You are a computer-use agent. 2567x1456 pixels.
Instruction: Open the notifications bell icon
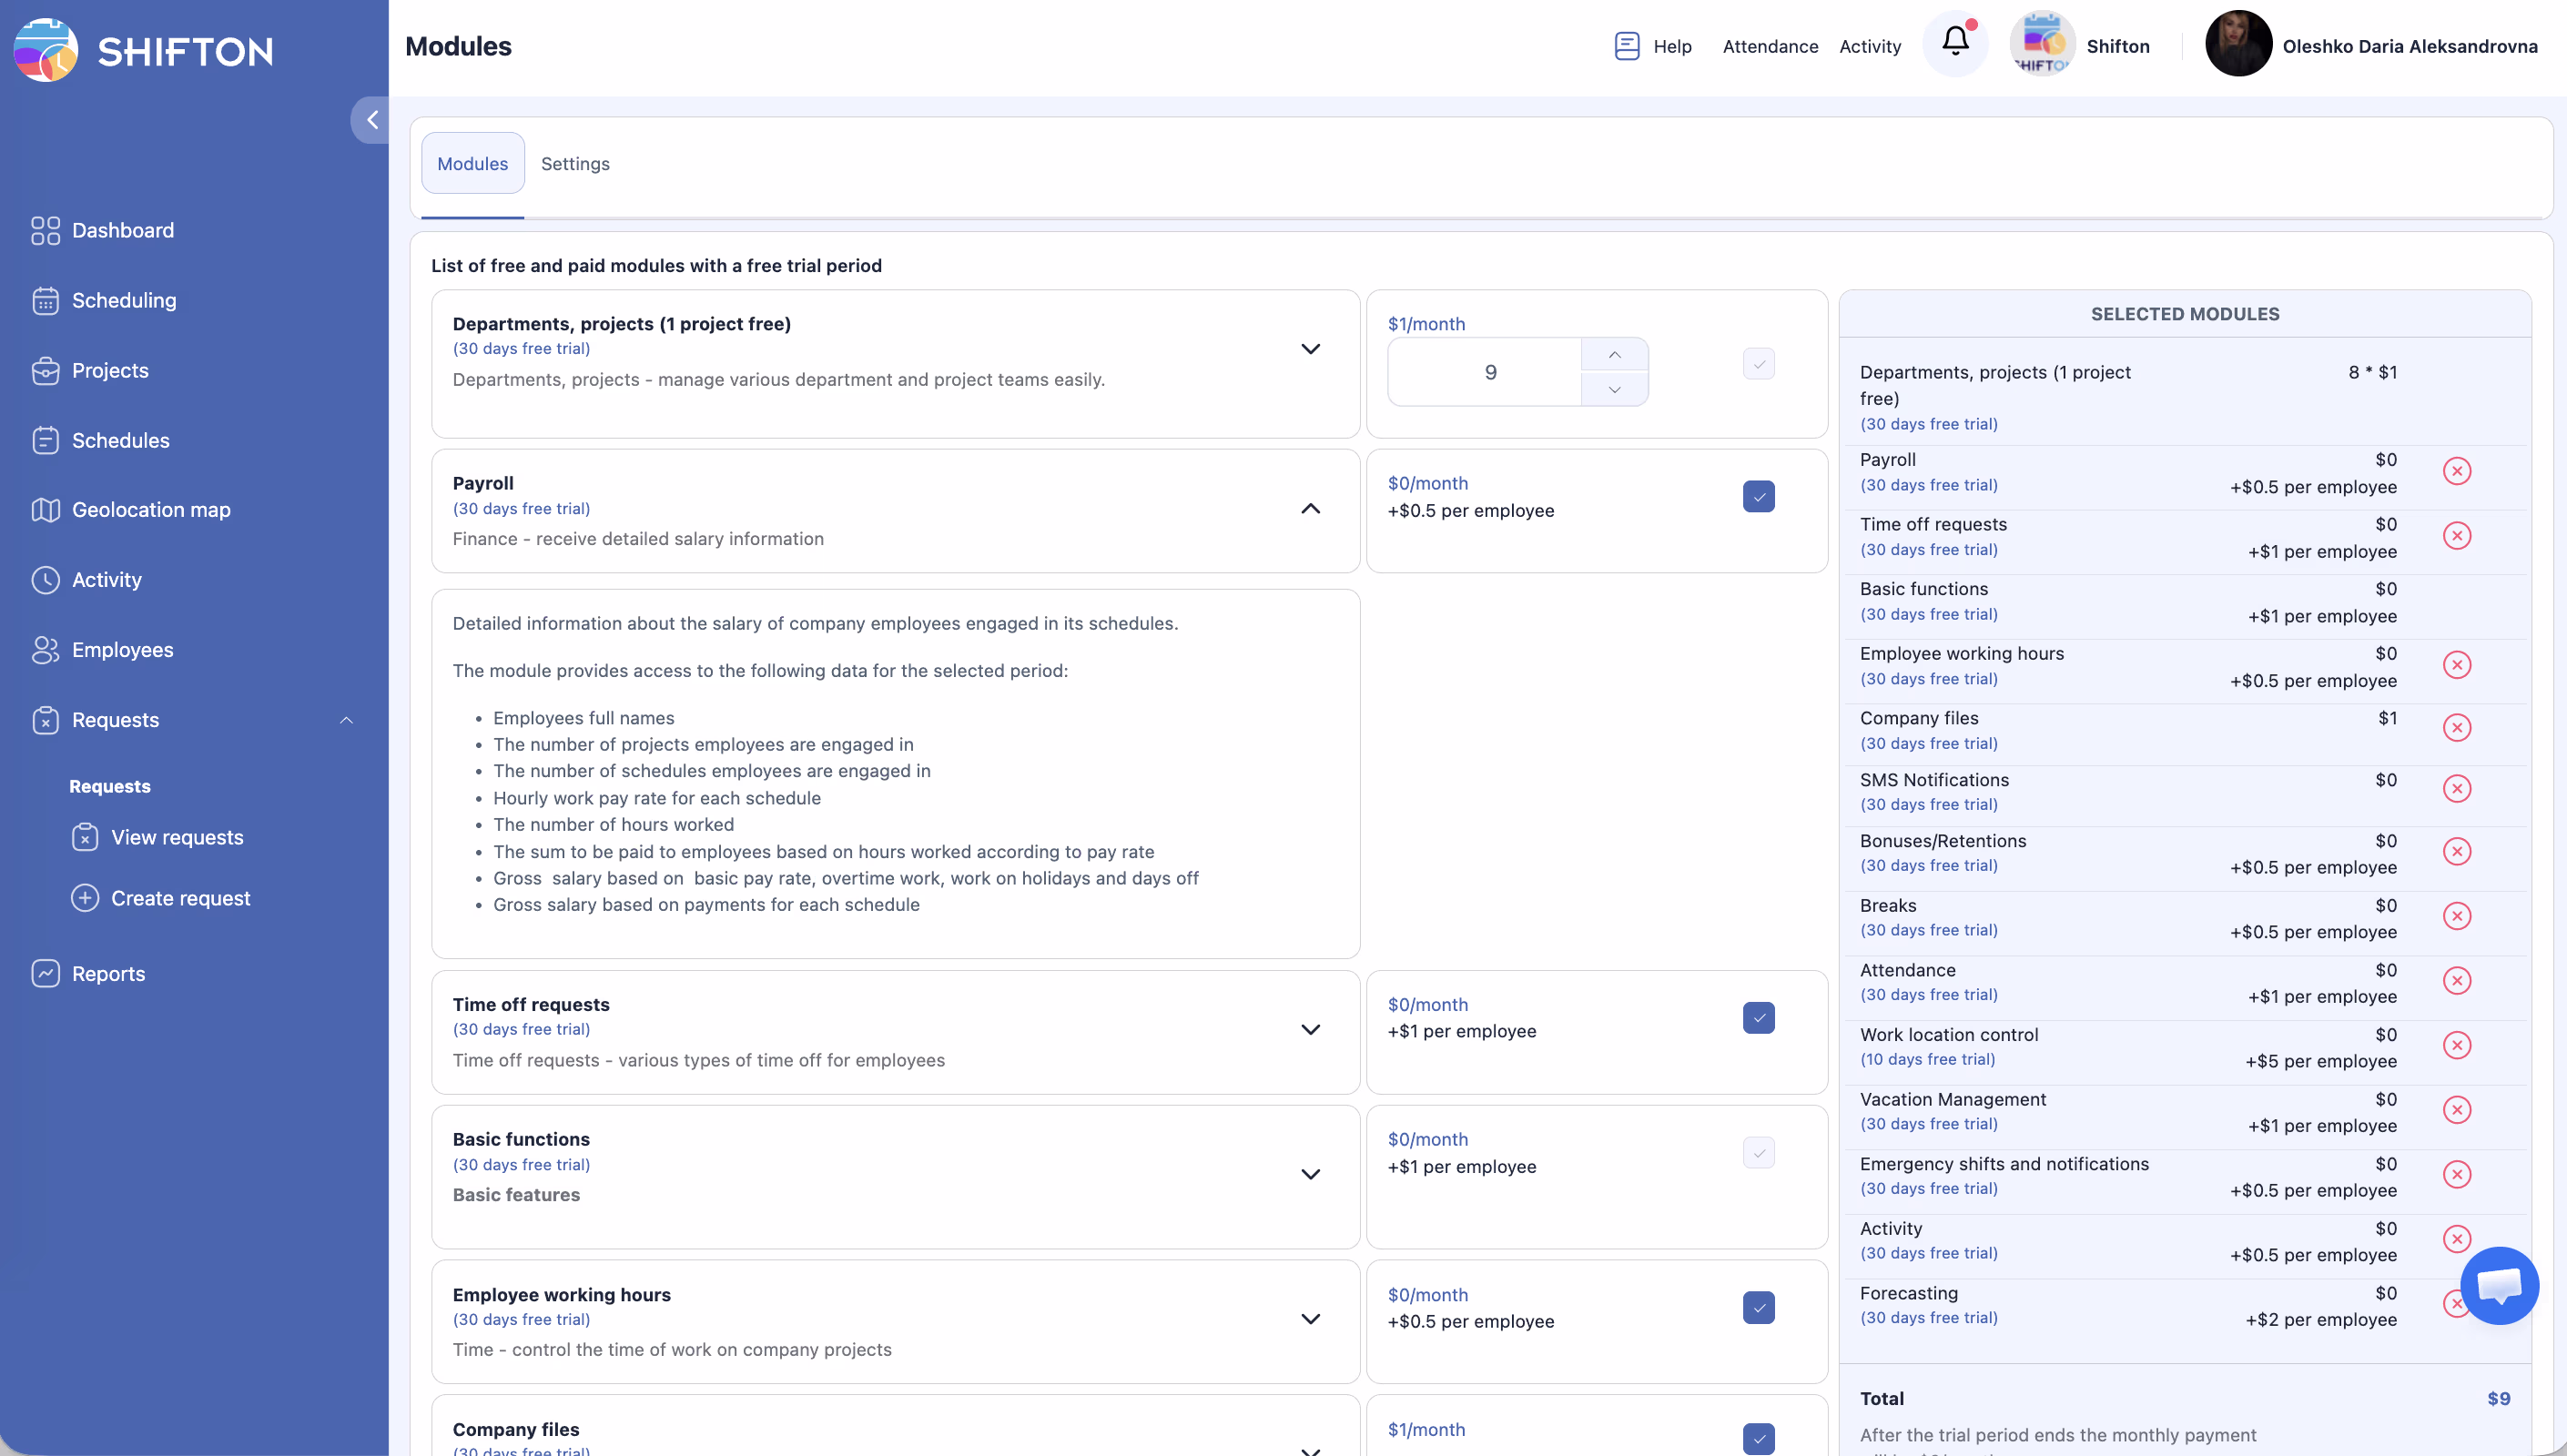point(1955,42)
